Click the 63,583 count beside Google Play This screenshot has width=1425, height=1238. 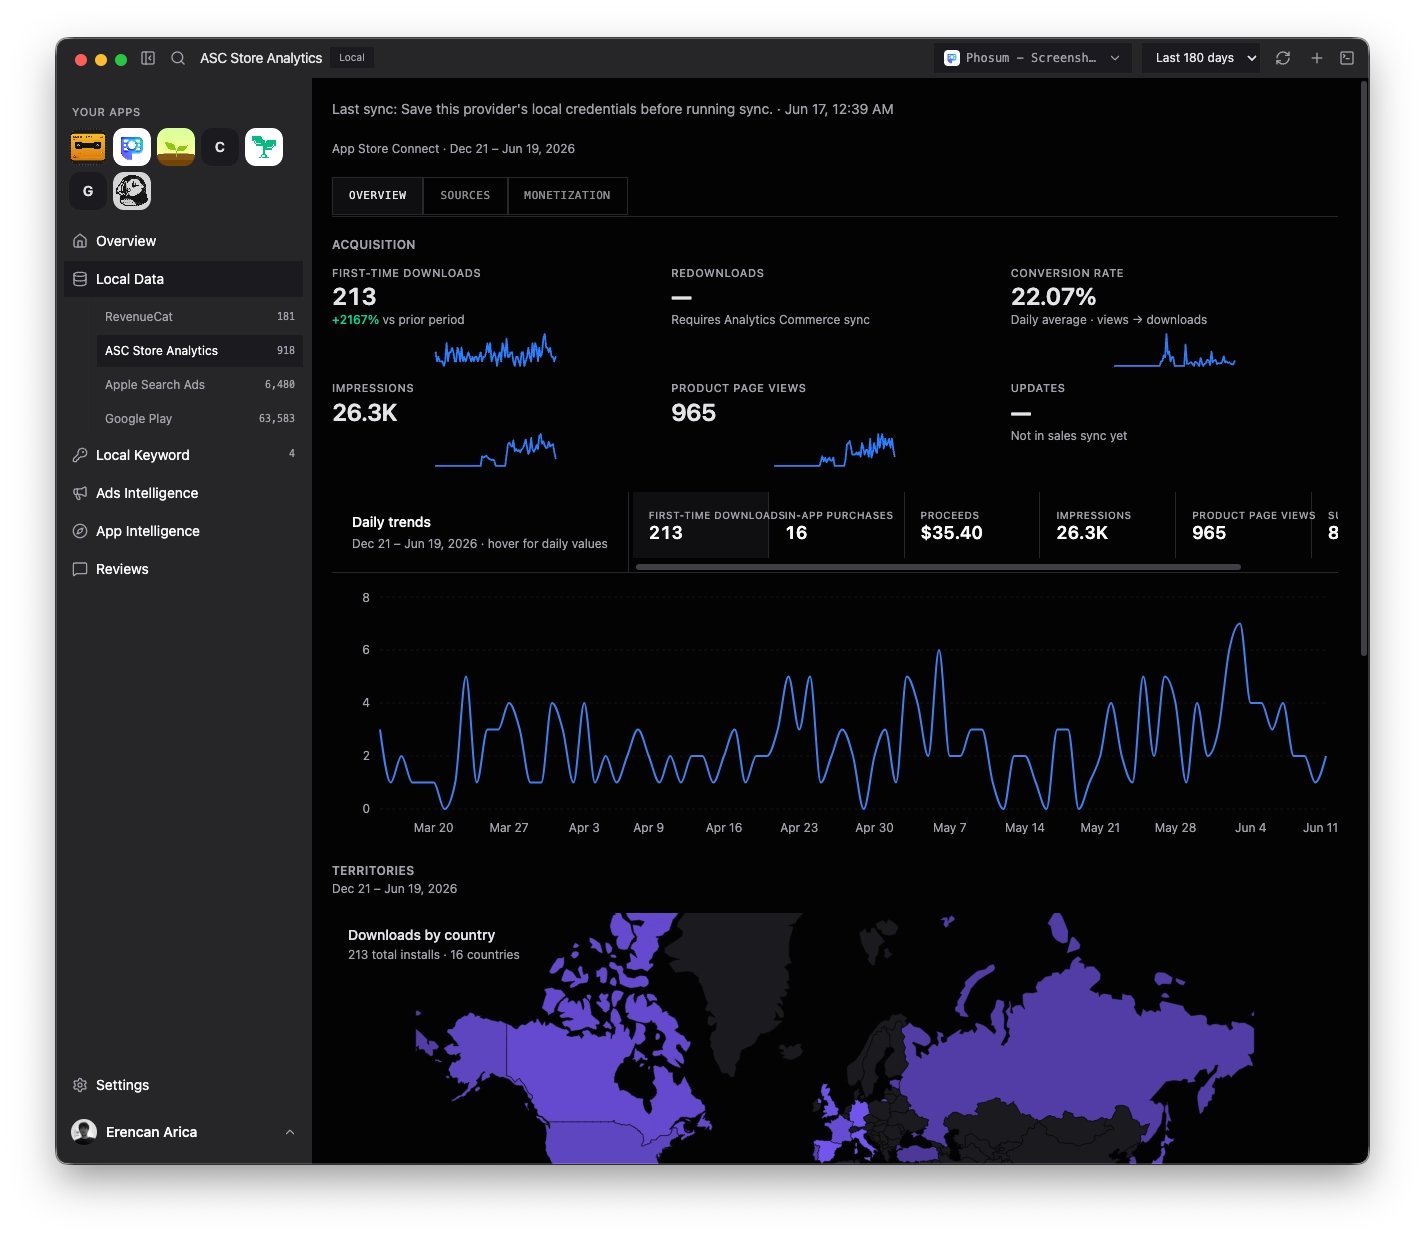tap(277, 419)
